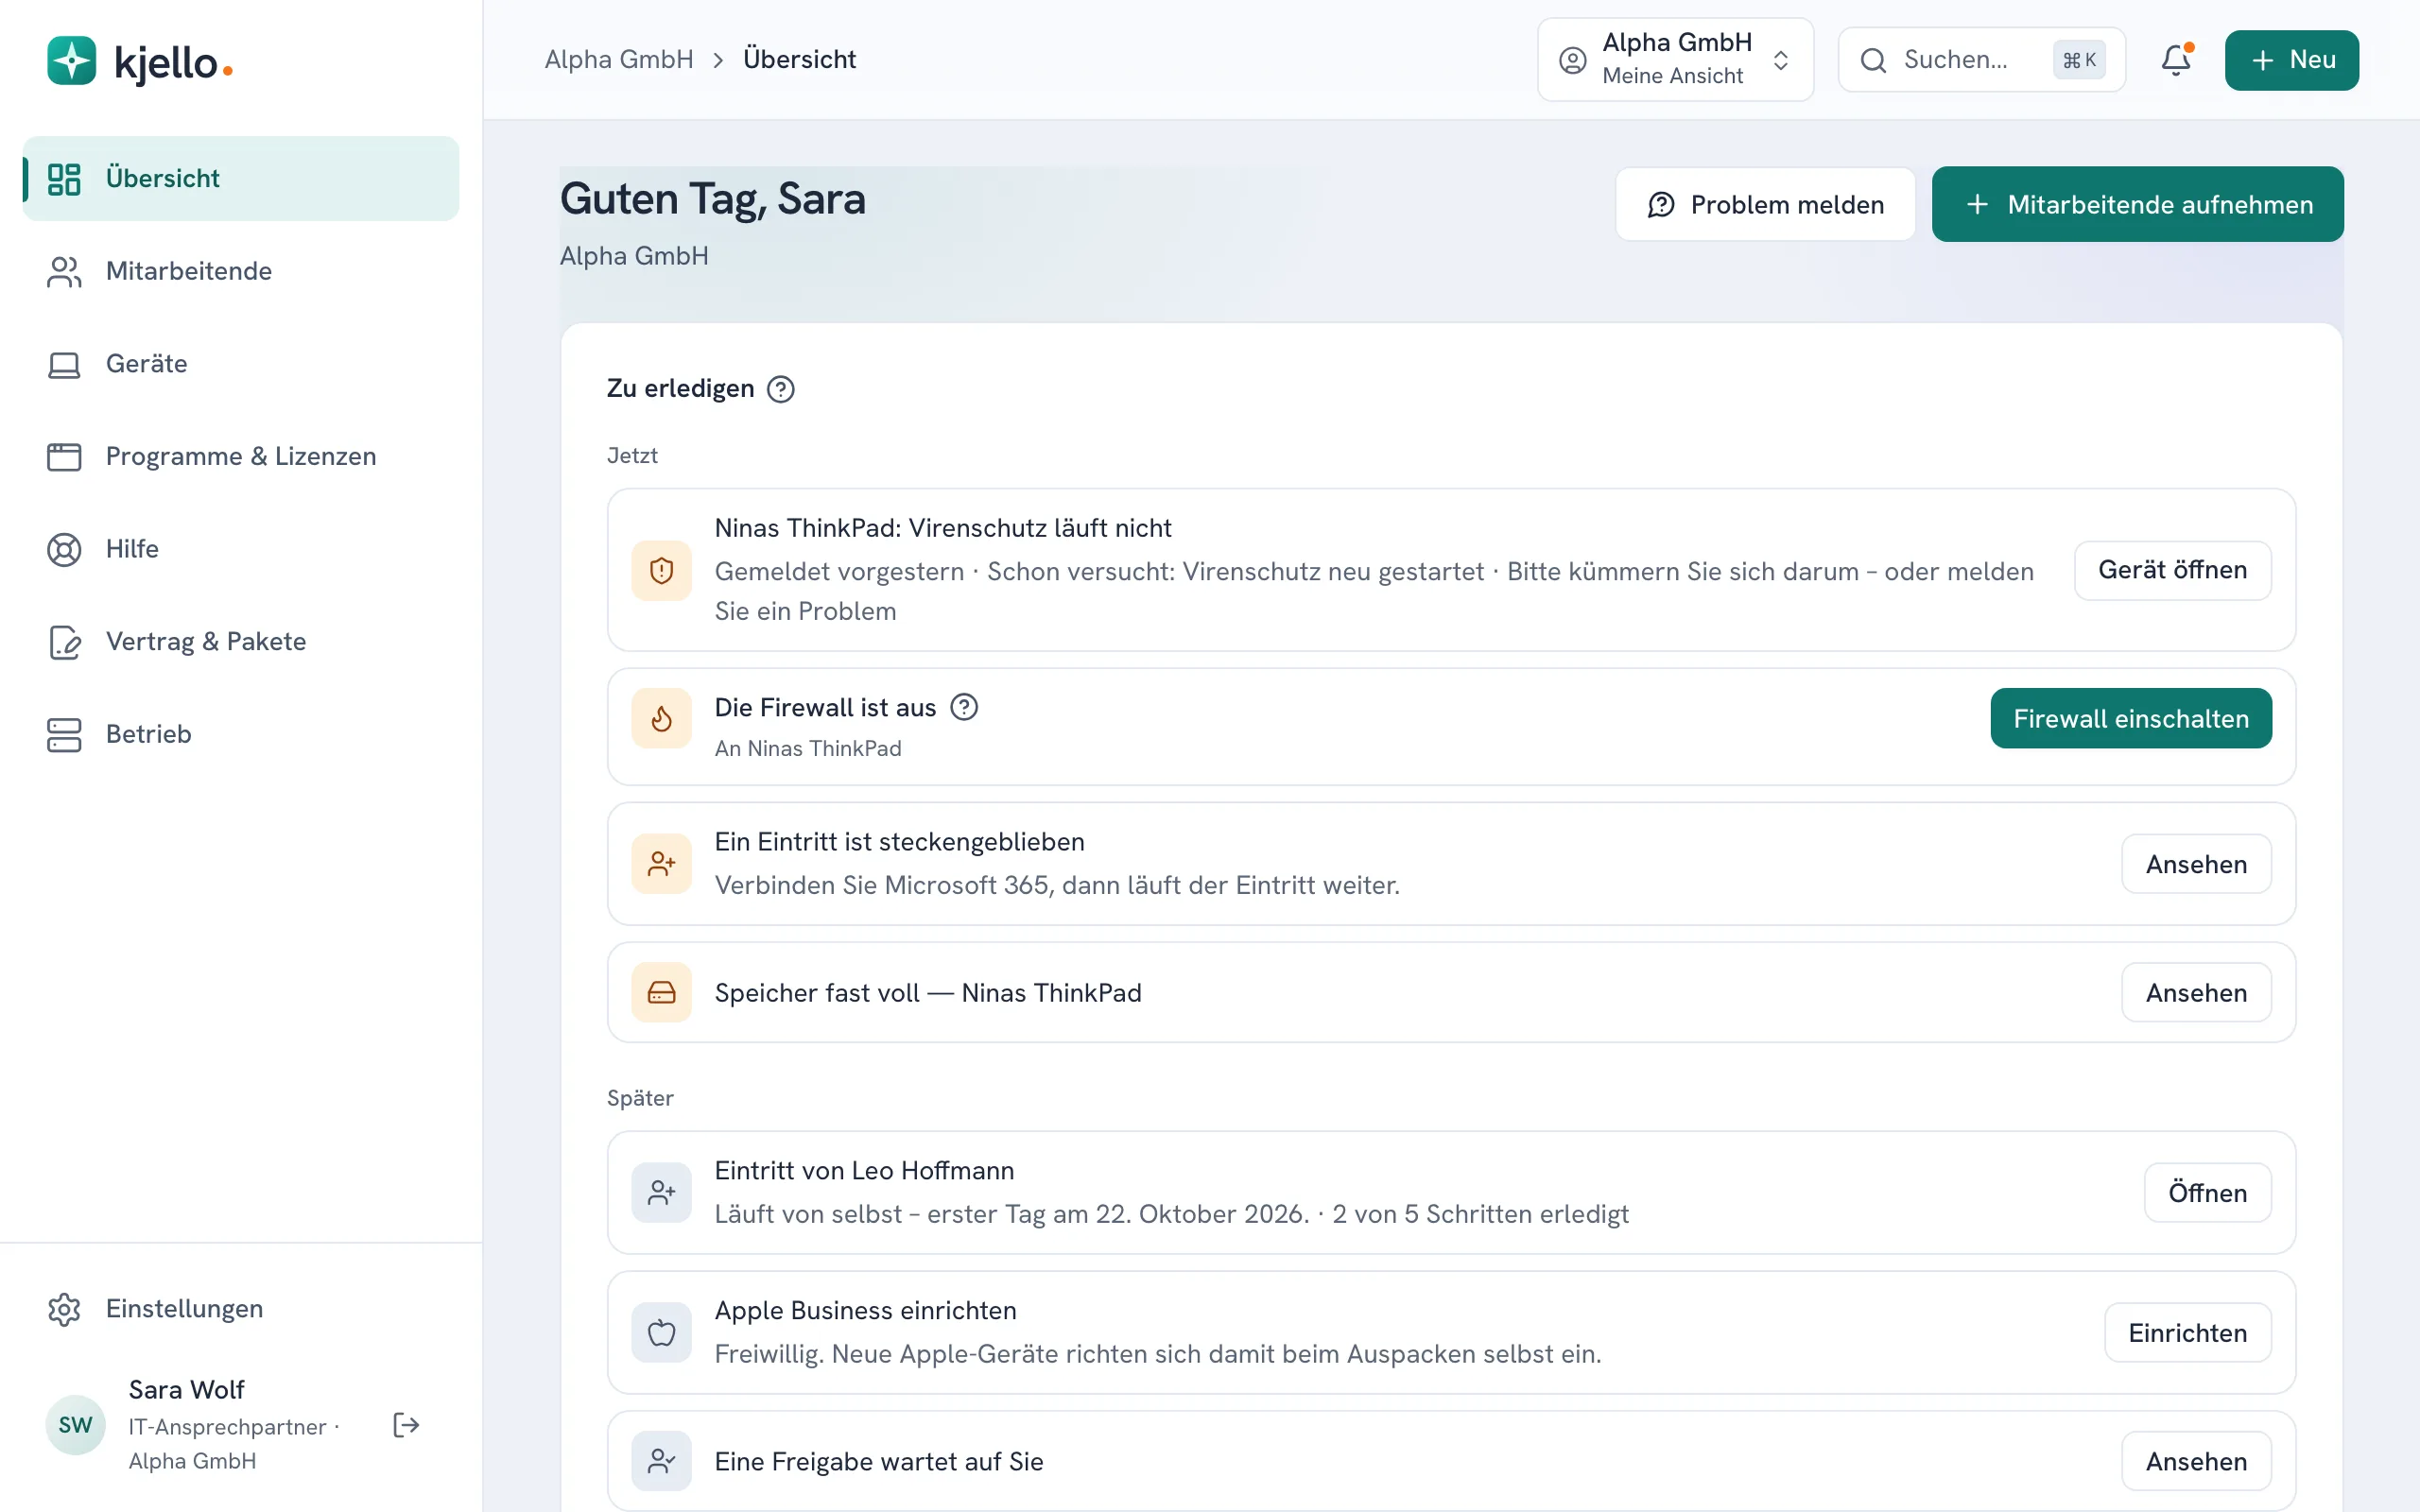
Task: Click the apple icon of Apple Business einrichten
Action: pyautogui.click(x=661, y=1332)
